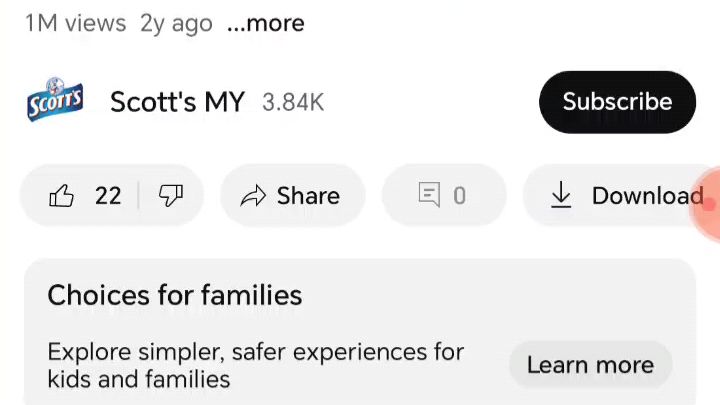Click the download arrow icon

point(561,195)
